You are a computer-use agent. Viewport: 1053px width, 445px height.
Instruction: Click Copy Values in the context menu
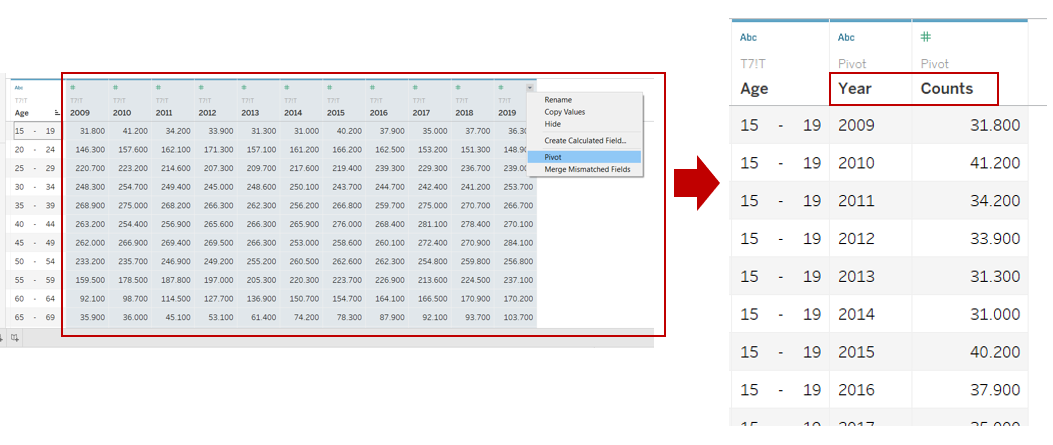[x=565, y=112]
